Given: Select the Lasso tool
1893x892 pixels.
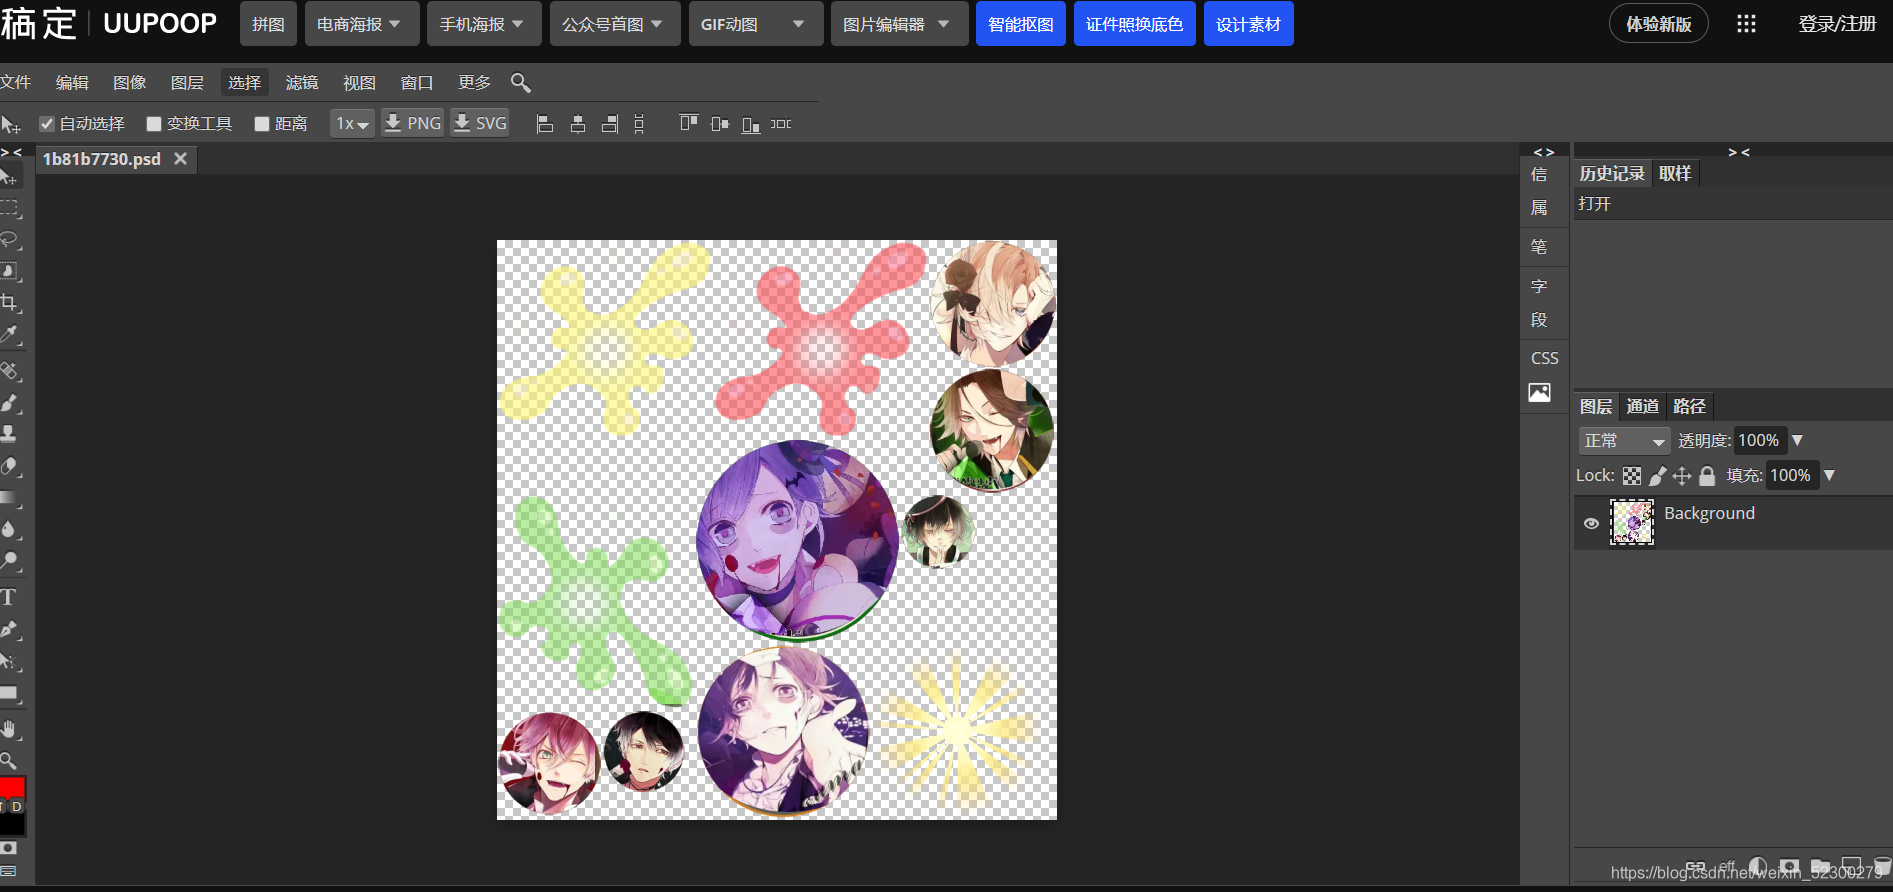Looking at the screenshot, I should point(9,240).
